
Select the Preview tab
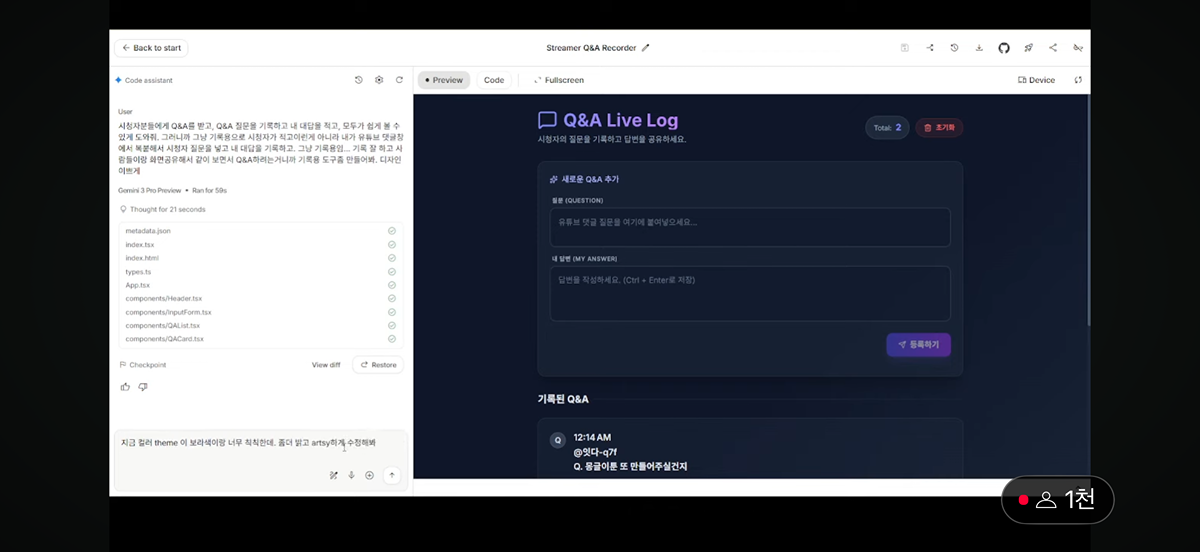pyautogui.click(x=443, y=80)
